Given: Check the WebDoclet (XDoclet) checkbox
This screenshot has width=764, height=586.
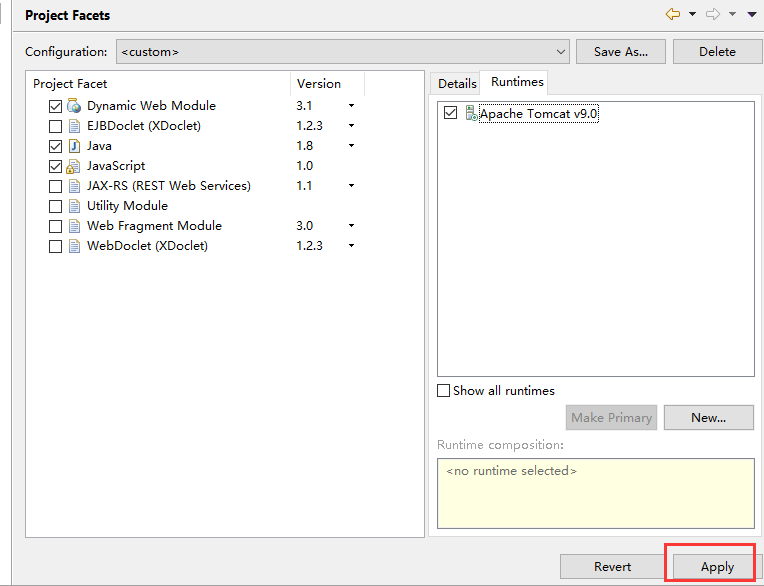Looking at the screenshot, I should pyautogui.click(x=56, y=246).
